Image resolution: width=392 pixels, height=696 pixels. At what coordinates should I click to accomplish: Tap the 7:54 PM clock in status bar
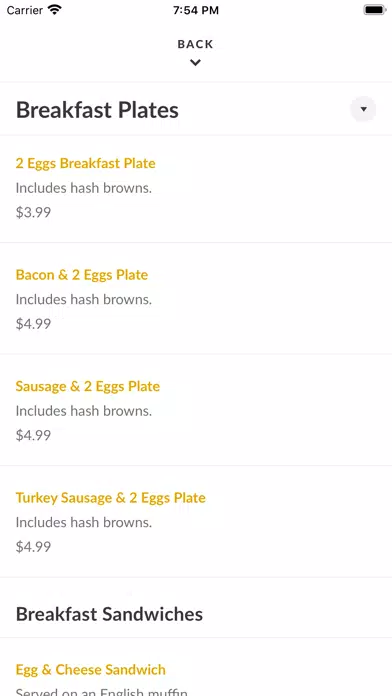(x=196, y=10)
